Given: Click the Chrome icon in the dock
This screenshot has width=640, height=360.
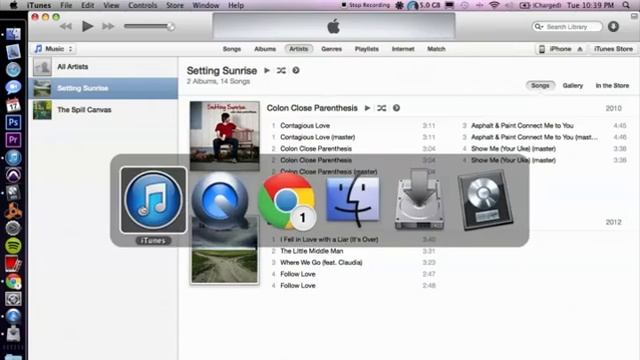Looking at the screenshot, I should tap(13, 282).
